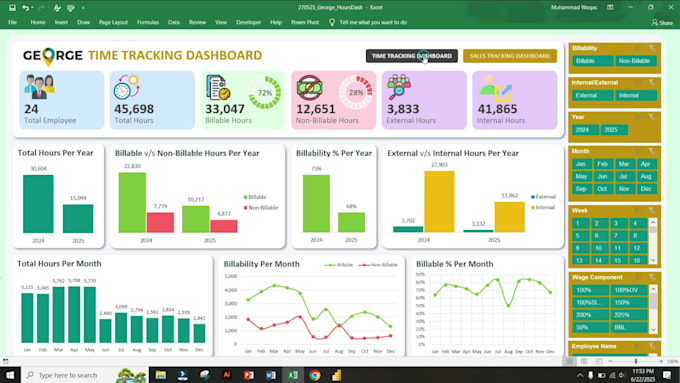Toggle multi-select on Internal/External slicer

click(x=638, y=82)
